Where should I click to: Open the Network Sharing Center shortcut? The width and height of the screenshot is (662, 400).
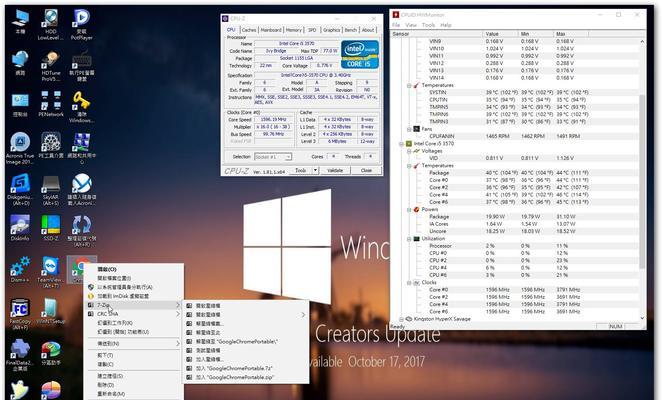pos(81,148)
